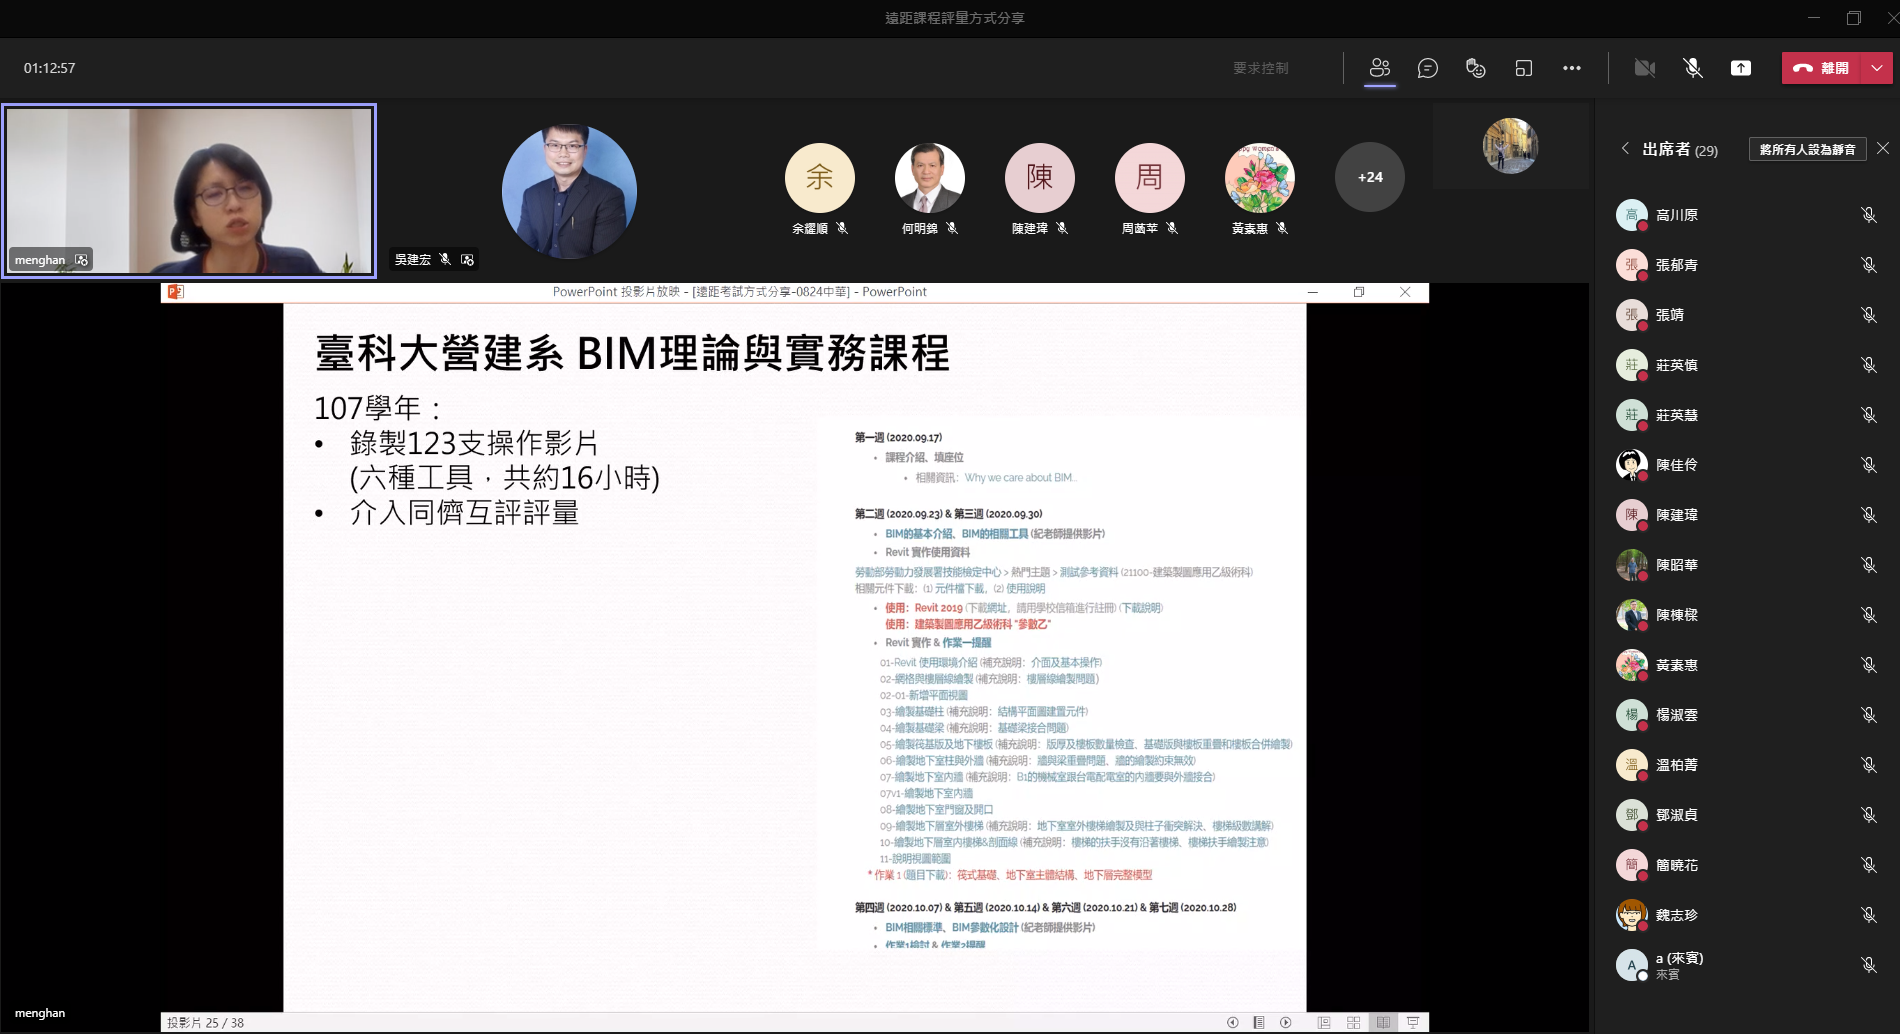Click the muted mic icon beside 吳建宏

point(445,260)
